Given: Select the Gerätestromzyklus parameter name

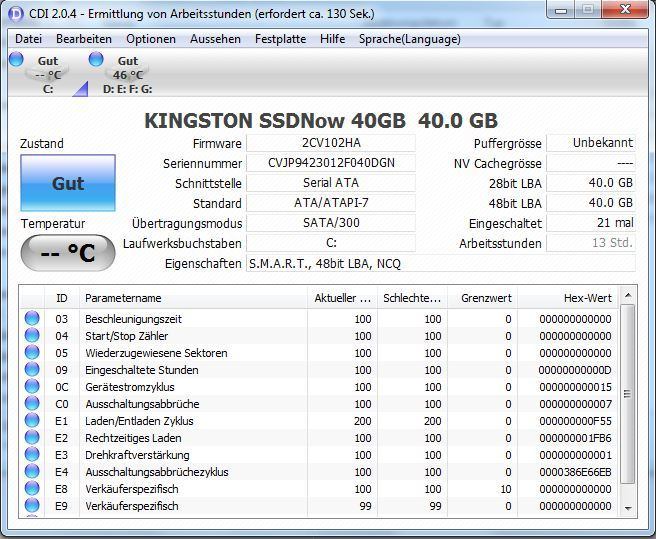Looking at the screenshot, I should coord(130,387).
